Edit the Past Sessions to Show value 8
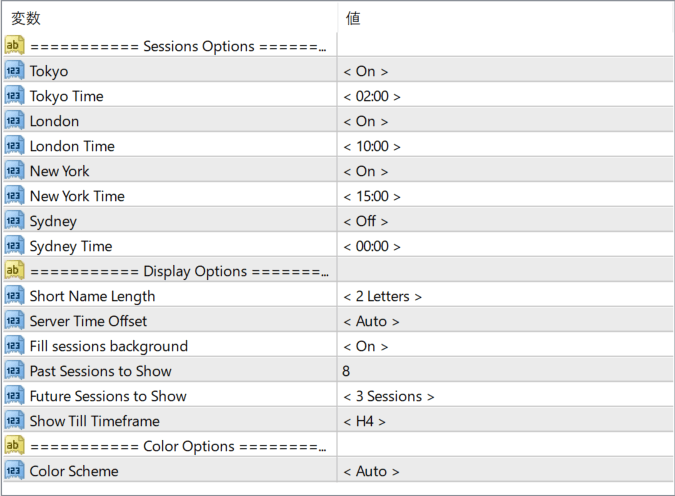Image resolution: width=675 pixels, height=496 pixels. click(x=505, y=371)
